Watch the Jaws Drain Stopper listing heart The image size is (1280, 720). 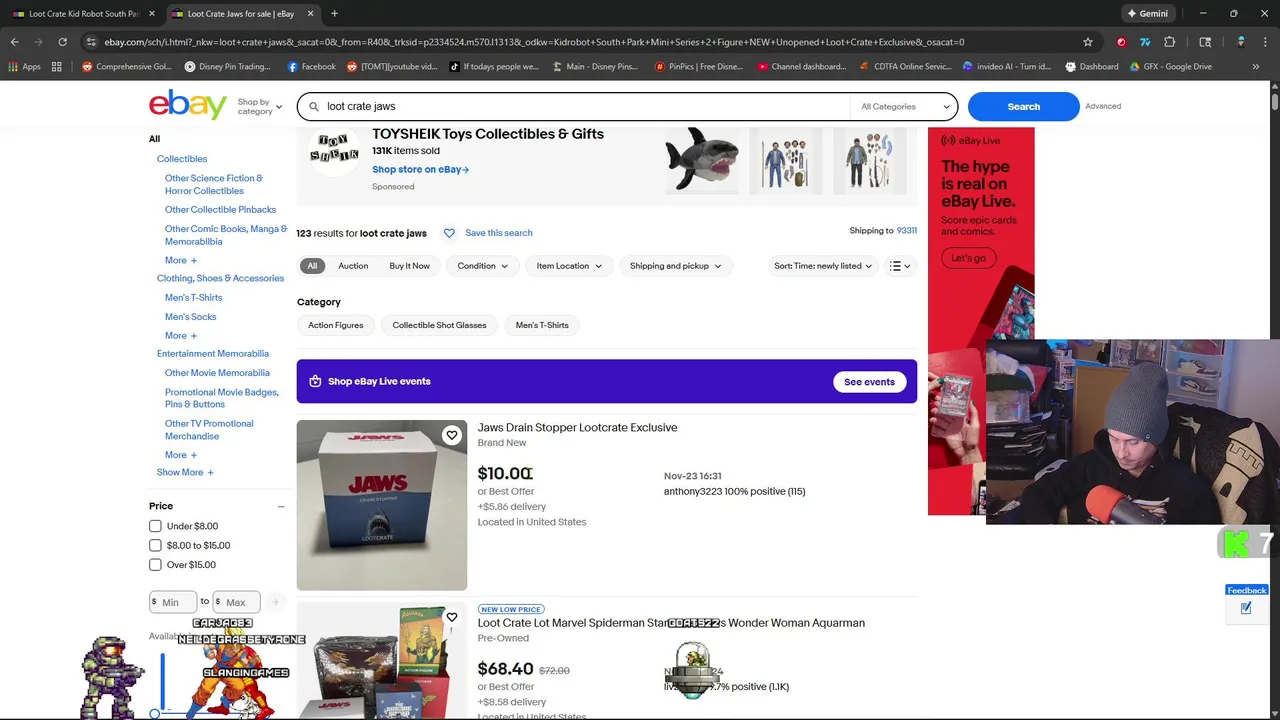pyautogui.click(x=452, y=435)
